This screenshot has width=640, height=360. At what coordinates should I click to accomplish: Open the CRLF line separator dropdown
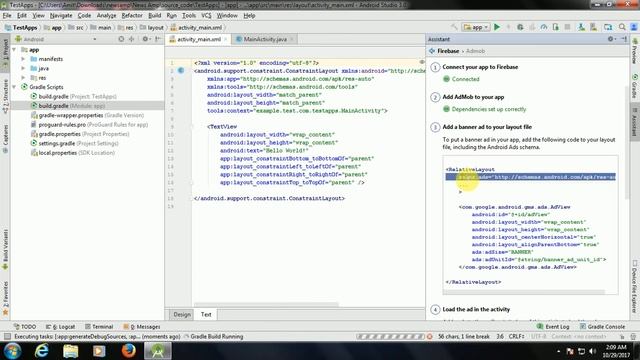pyautogui.click(x=516, y=337)
